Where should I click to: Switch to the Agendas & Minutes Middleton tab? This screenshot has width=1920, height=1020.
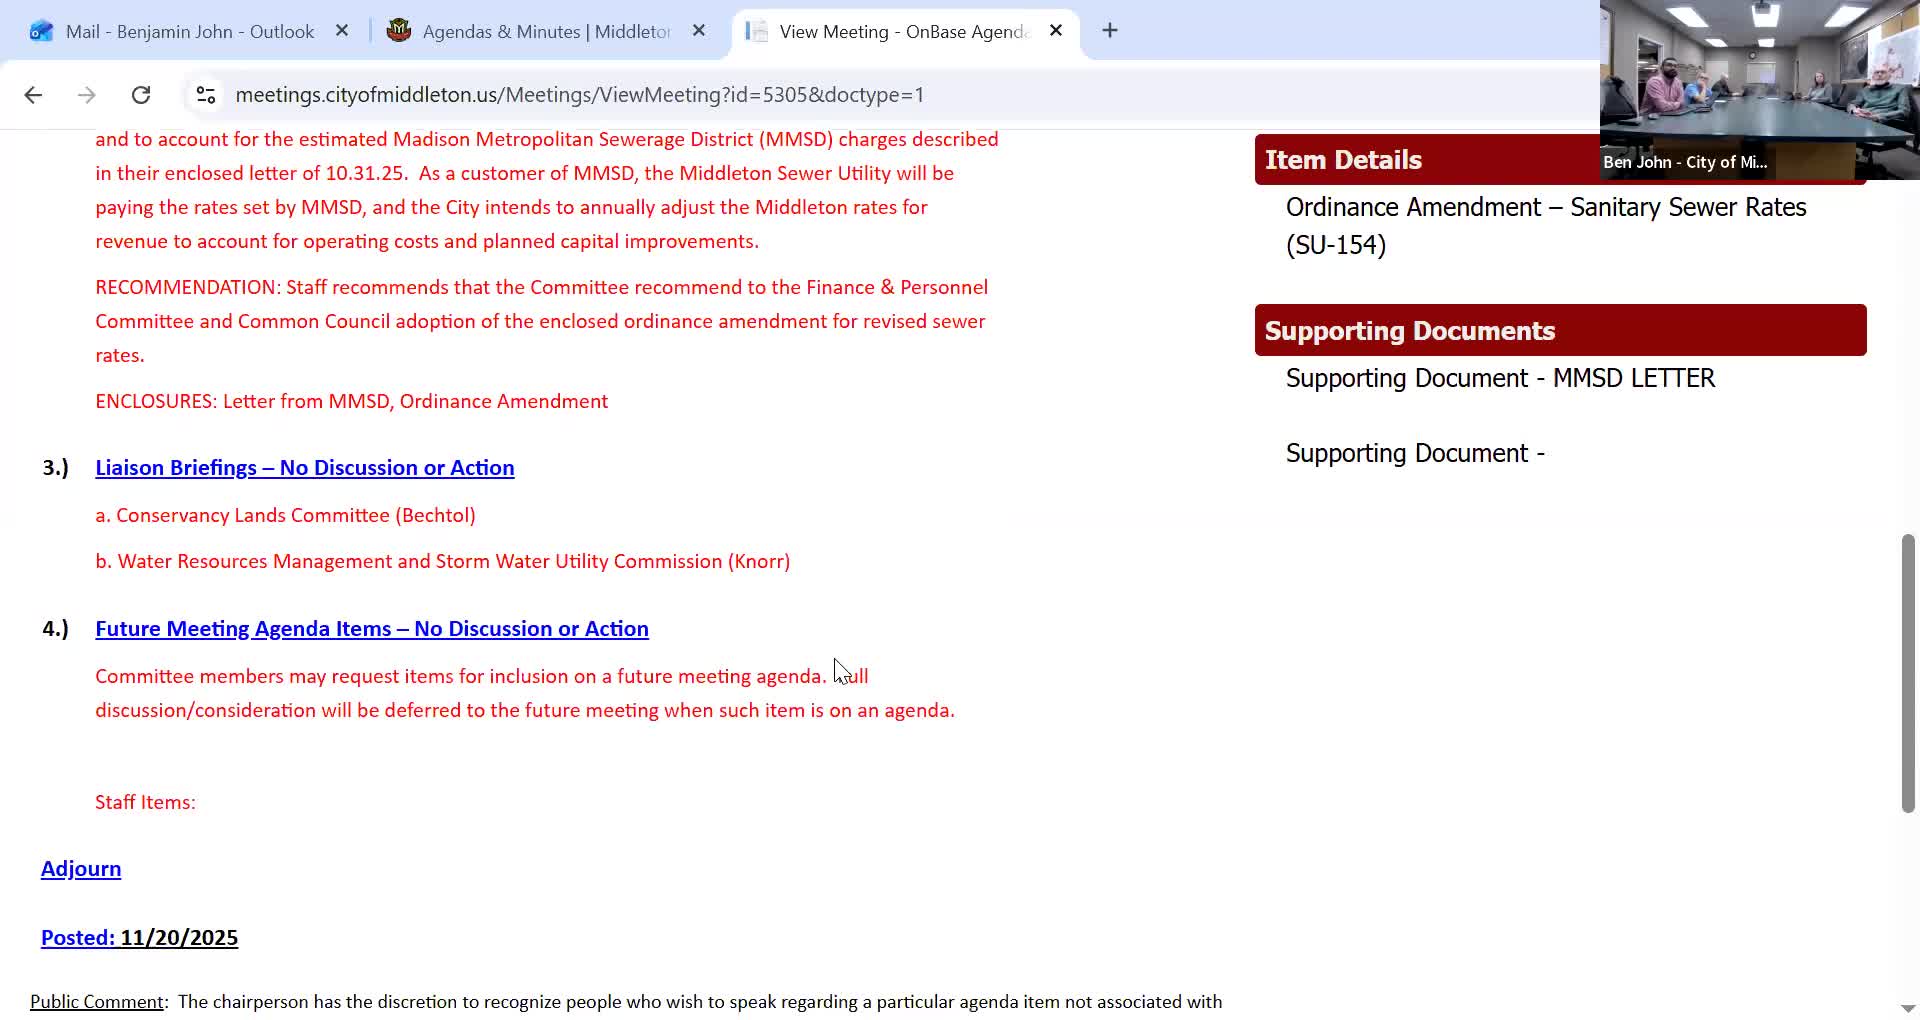(546, 31)
